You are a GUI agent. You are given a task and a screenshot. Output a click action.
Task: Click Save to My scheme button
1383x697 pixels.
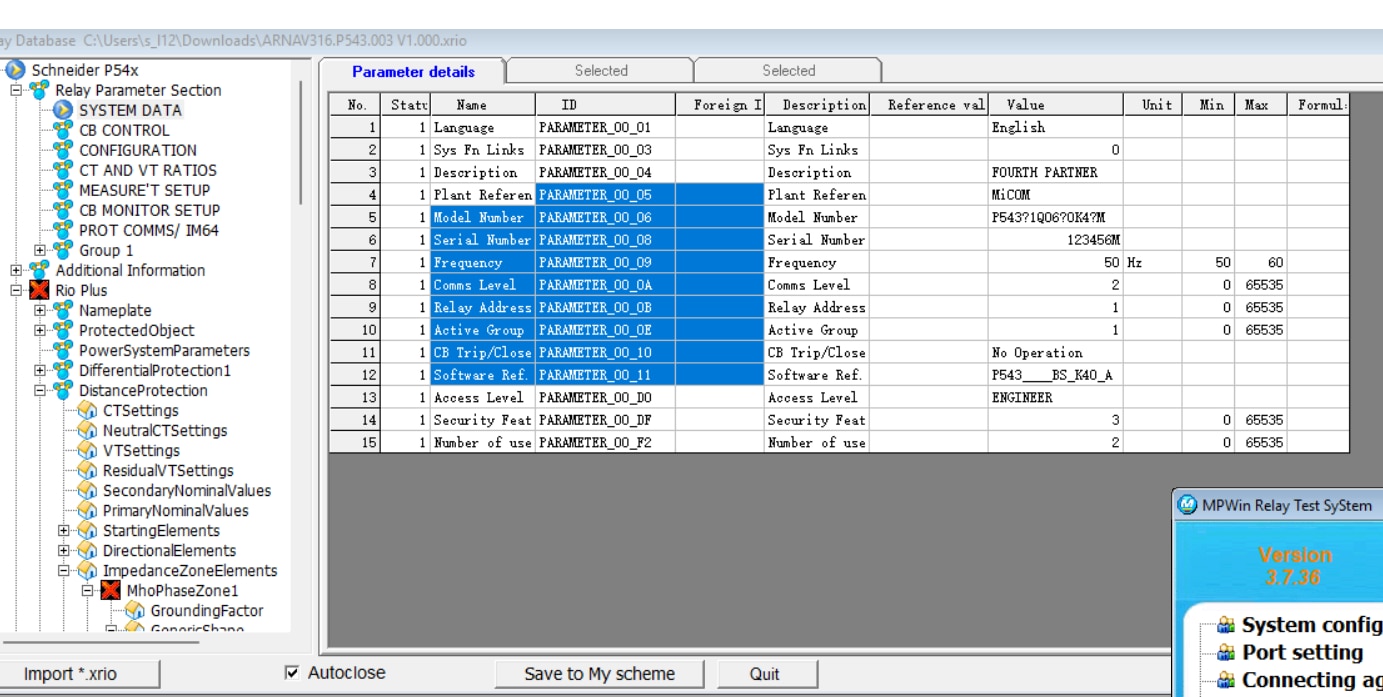click(599, 674)
